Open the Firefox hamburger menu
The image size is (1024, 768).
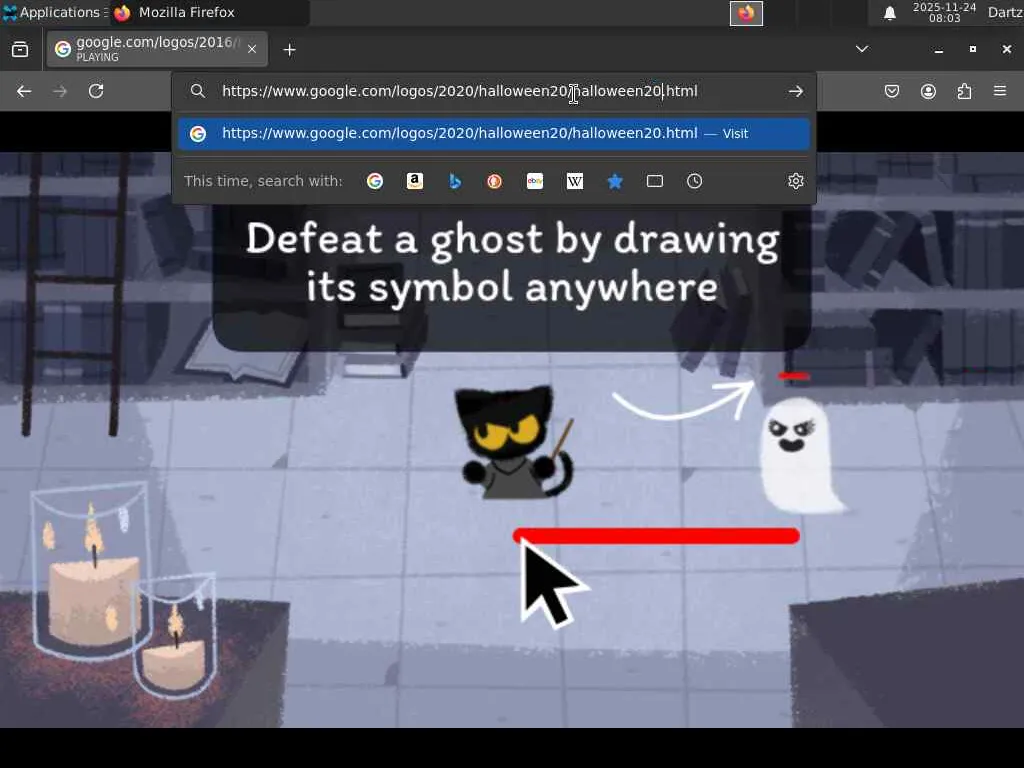(1000, 91)
